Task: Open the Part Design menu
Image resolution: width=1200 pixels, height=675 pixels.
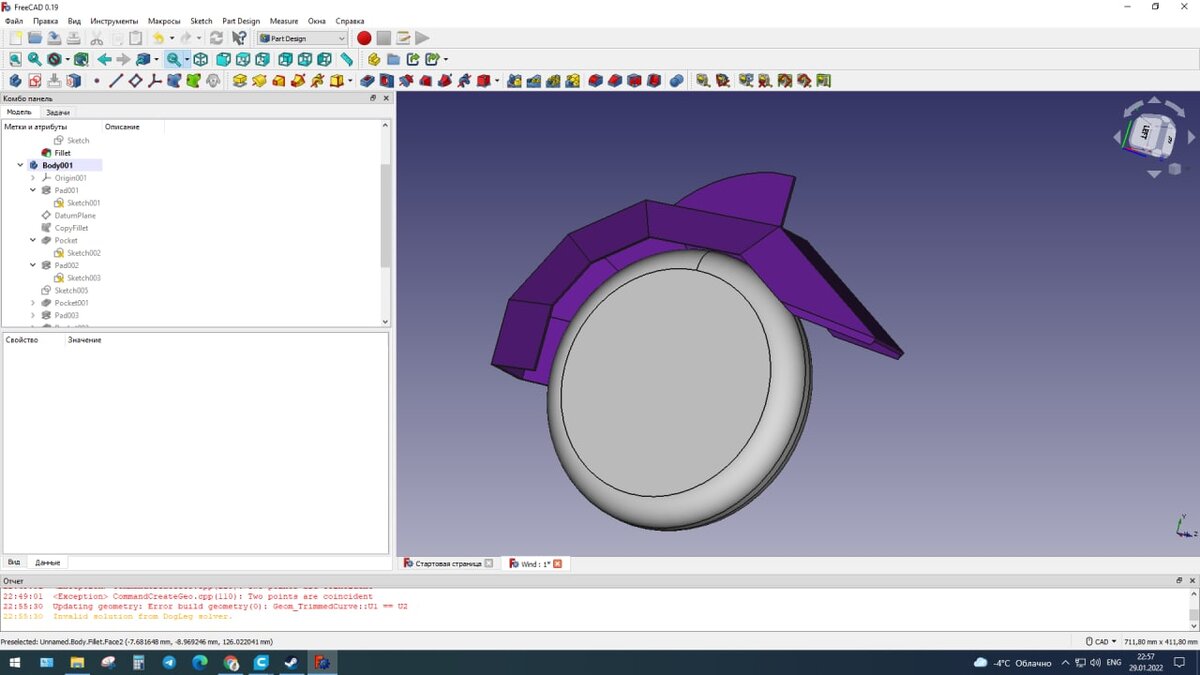Action: [241, 21]
